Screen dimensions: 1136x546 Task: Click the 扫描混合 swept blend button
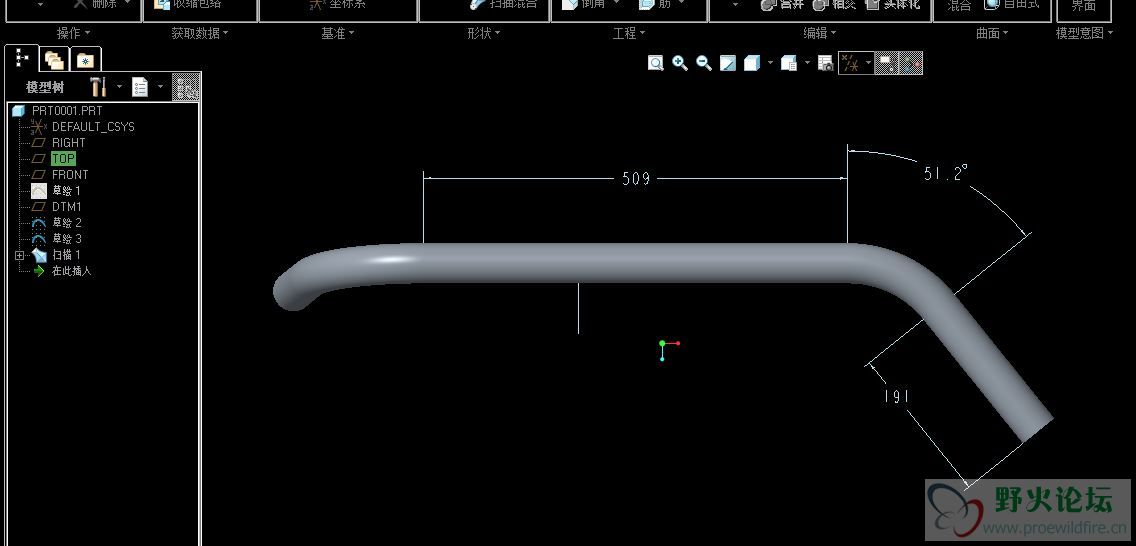pyautogui.click(x=504, y=4)
